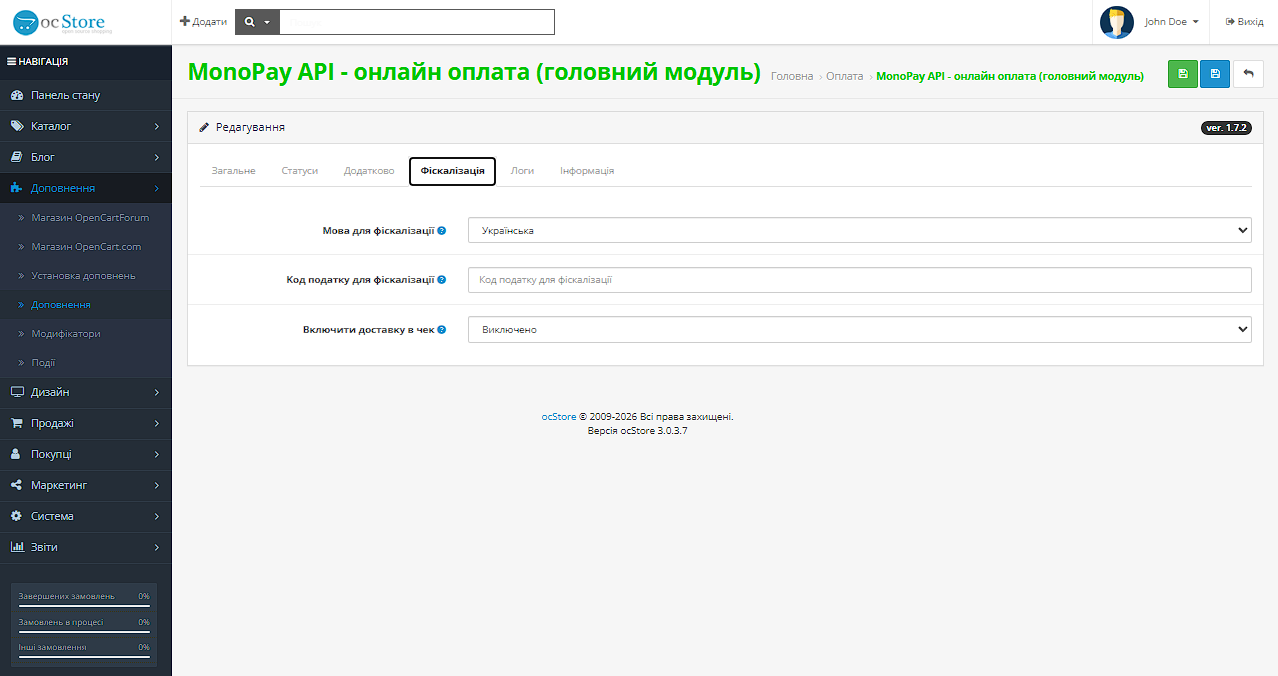Switch to the Додатково tab
The height and width of the screenshot is (676, 1278).
point(369,171)
